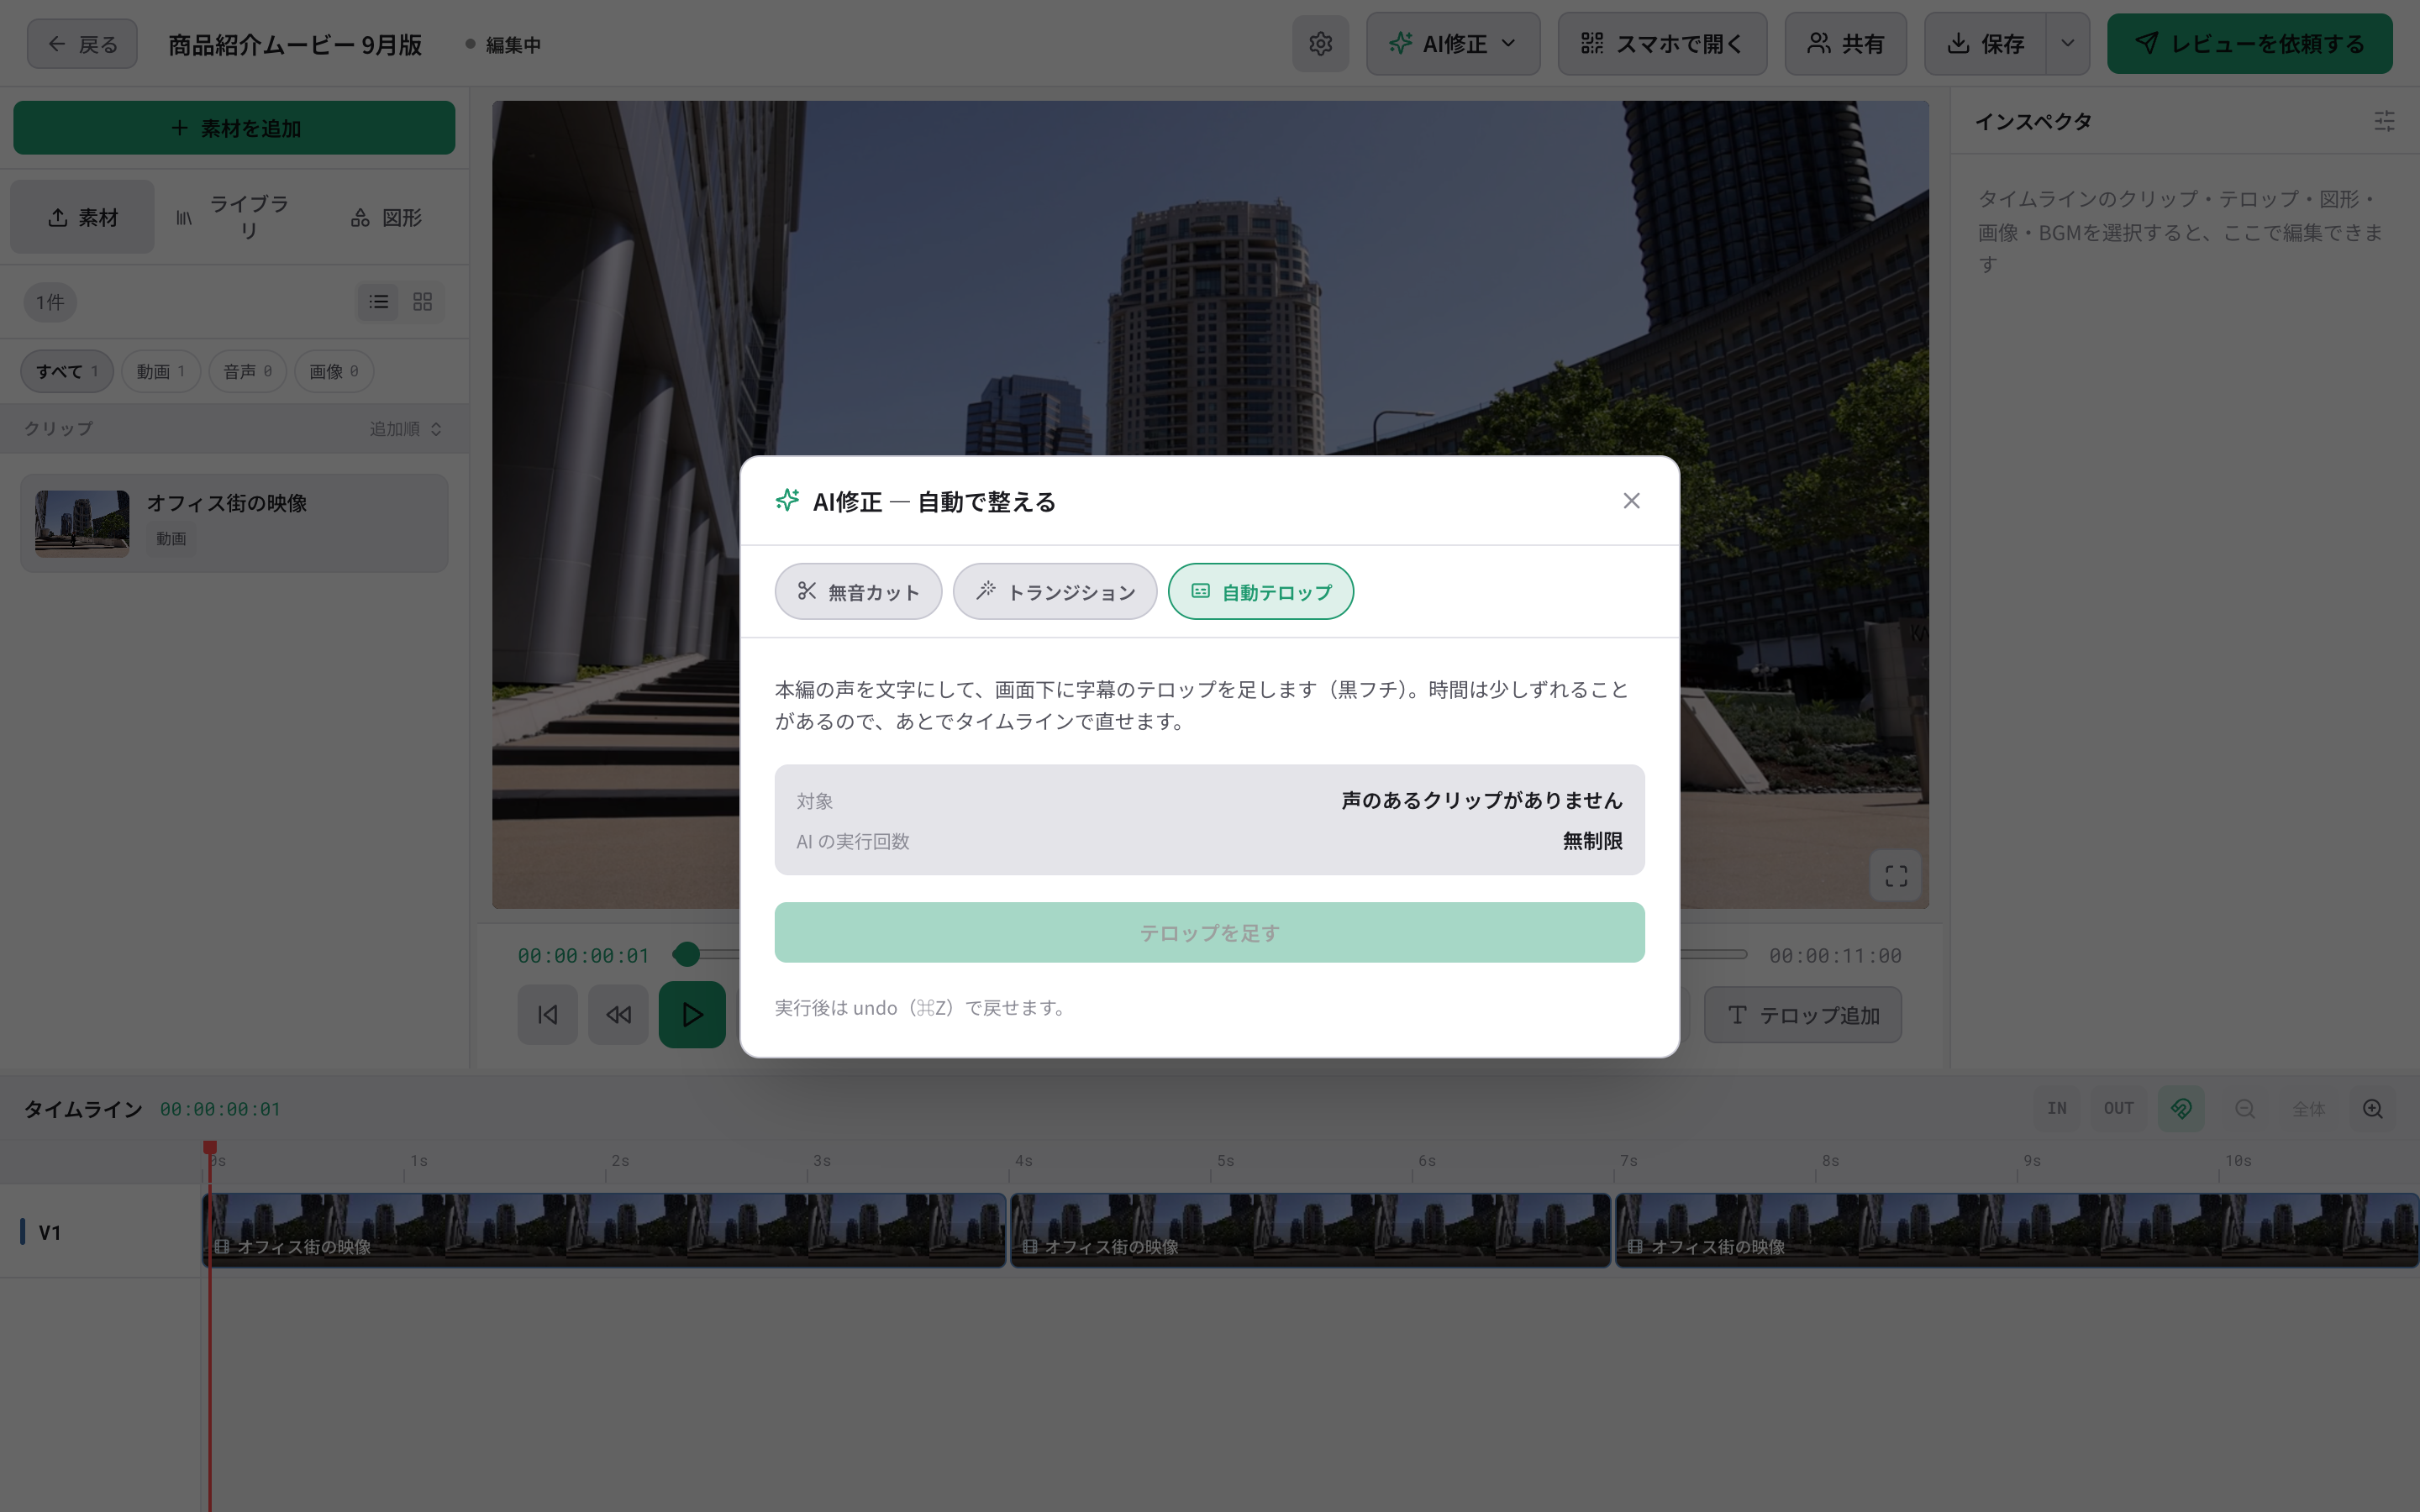The width and height of the screenshot is (2420, 1512).
Task: Open the 追加順 sort dropdown
Action: pyautogui.click(x=405, y=429)
